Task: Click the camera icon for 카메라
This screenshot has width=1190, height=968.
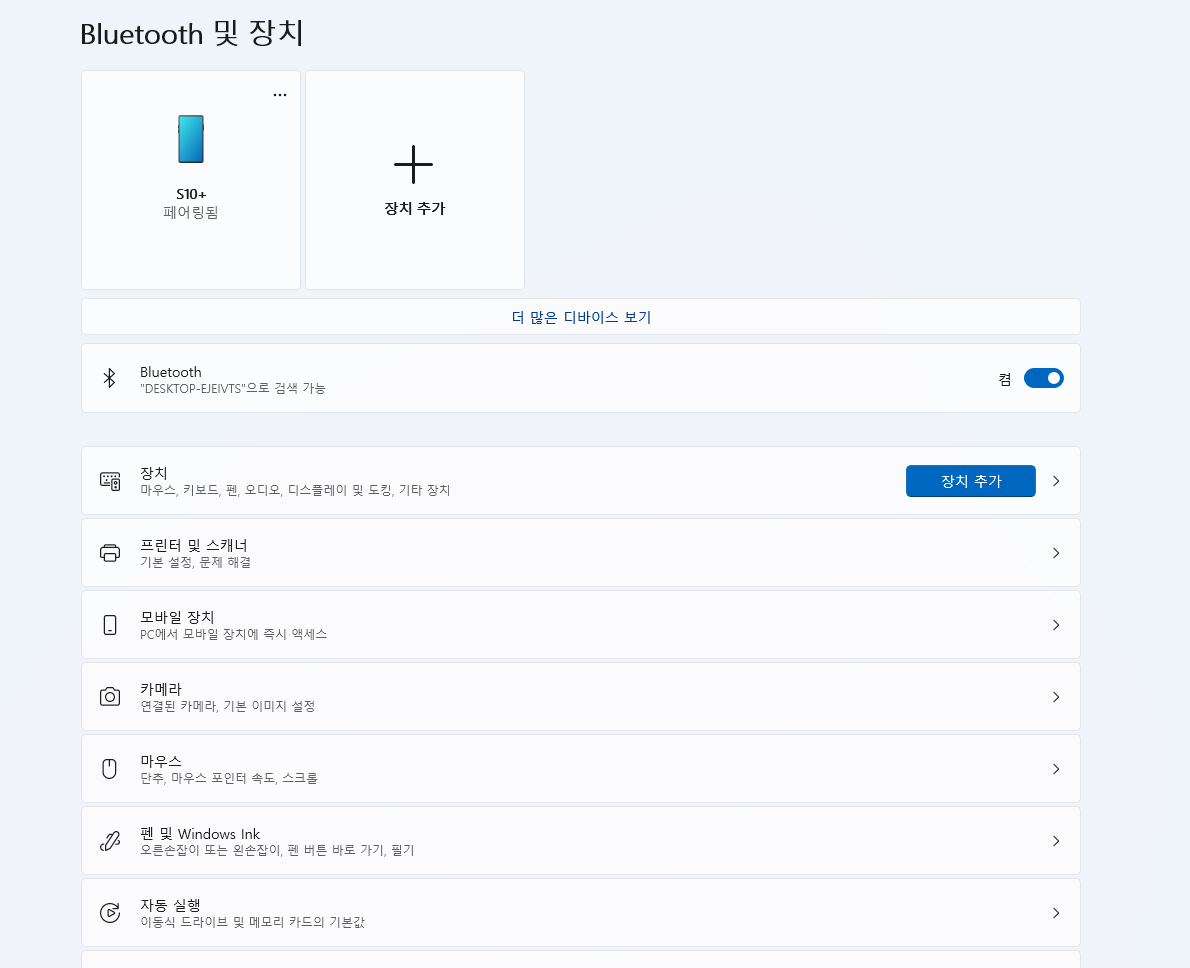Action: (x=110, y=696)
